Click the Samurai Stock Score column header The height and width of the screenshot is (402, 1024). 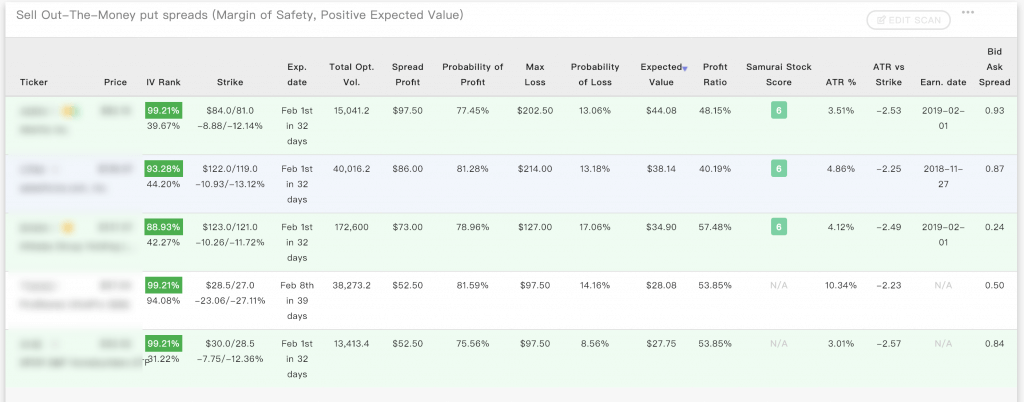pos(778,74)
